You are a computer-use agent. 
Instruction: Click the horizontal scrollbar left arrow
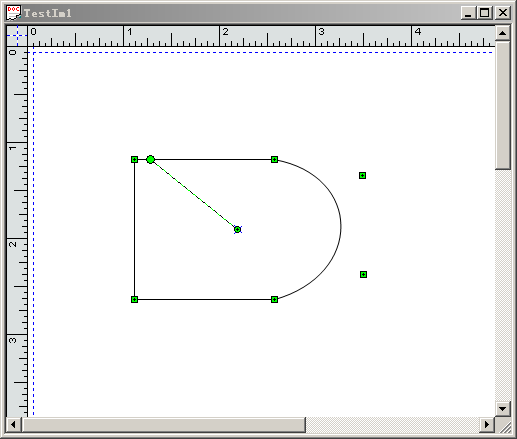click(x=13, y=424)
